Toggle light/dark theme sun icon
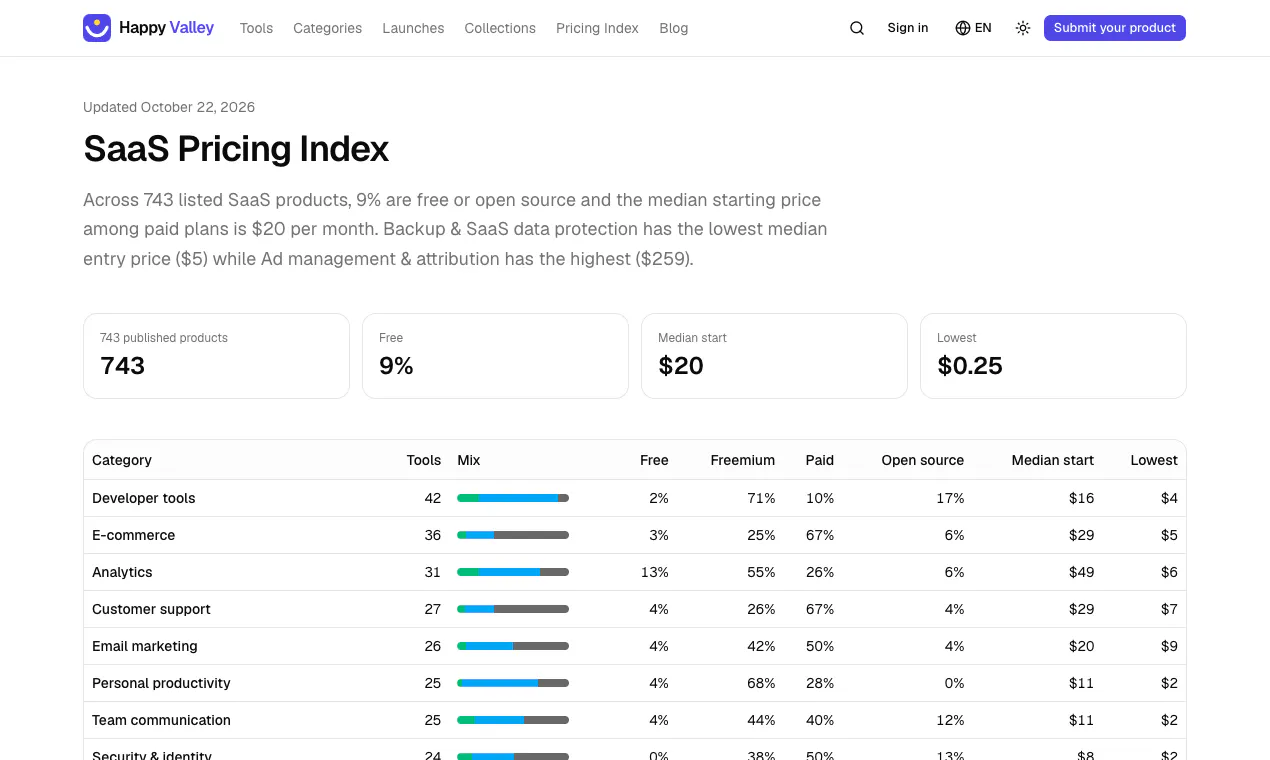Viewport: 1270px width, 760px height. pos(1023,28)
